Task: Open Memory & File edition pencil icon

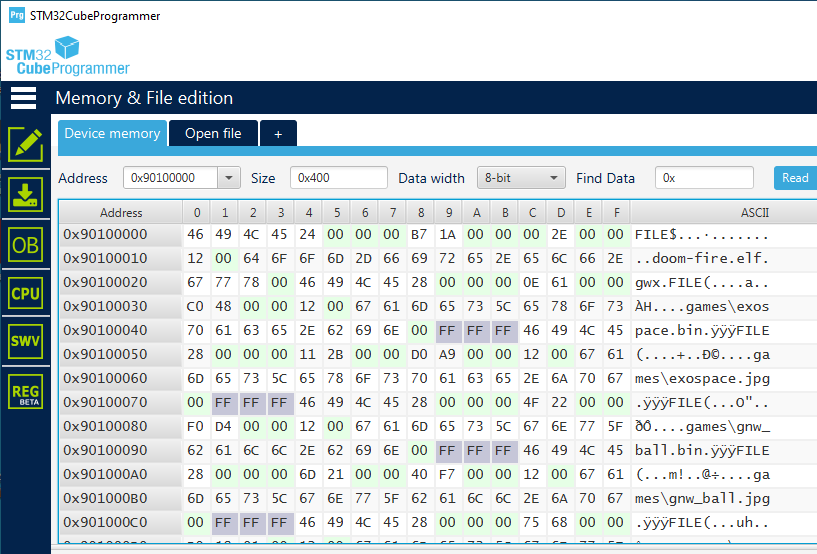Action: [x=25, y=145]
